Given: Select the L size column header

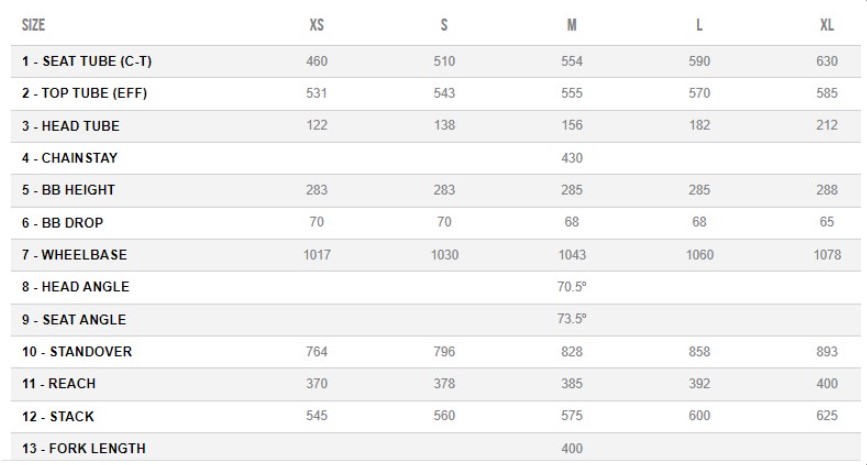Looking at the screenshot, I should (x=699, y=25).
